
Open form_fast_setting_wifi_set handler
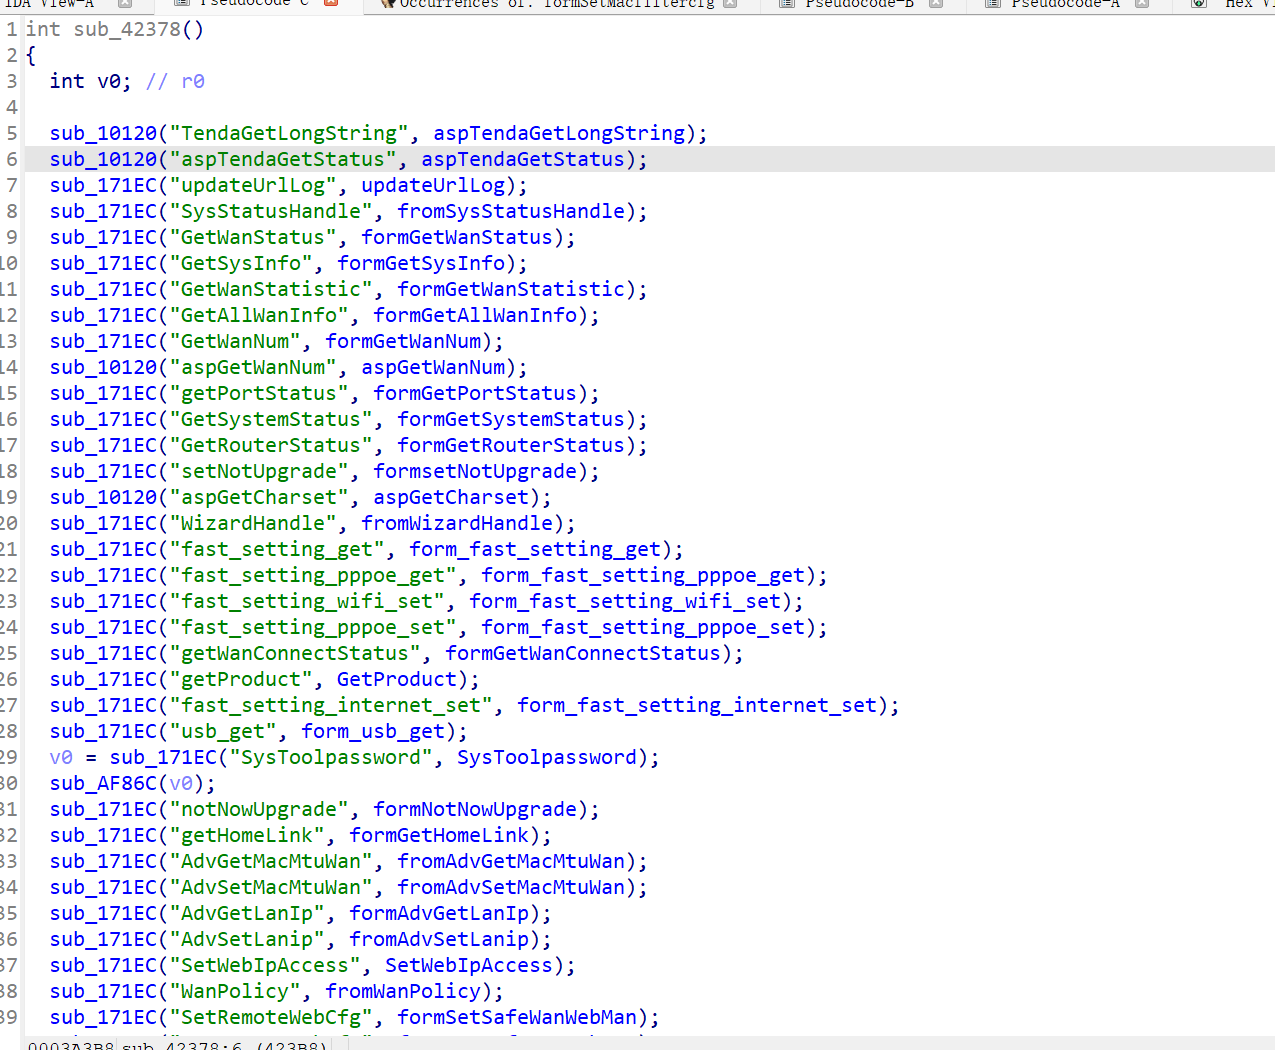pyautogui.click(x=625, y=601)
